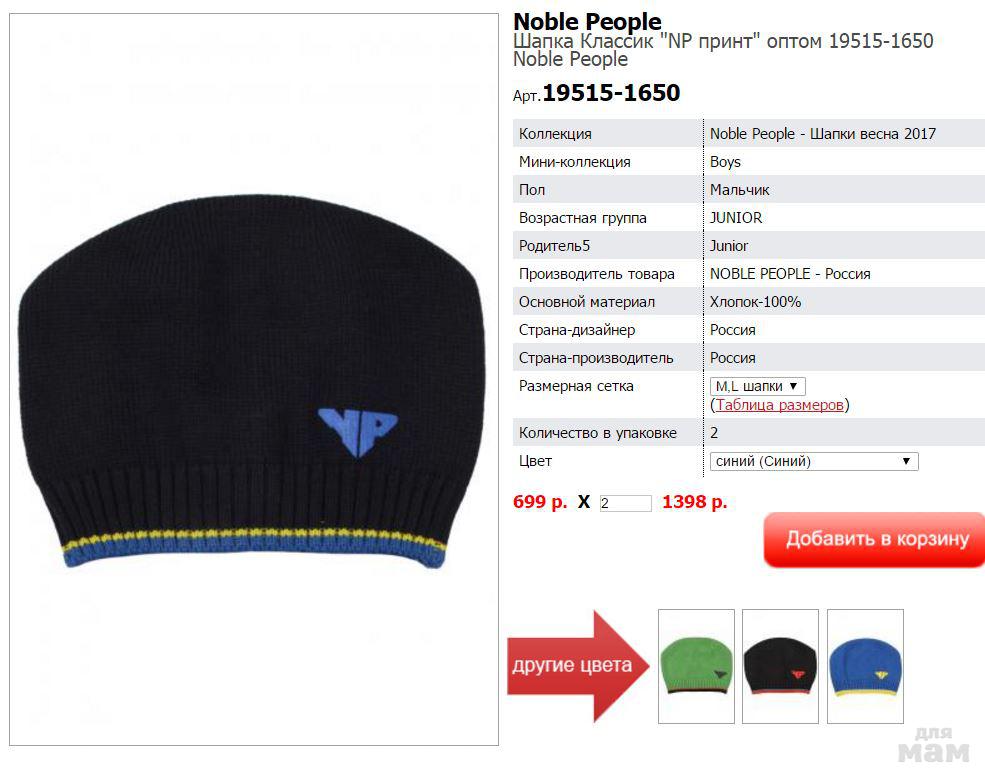The image size is (985, 777).
Task: Select the black hat with red logo thumbnail
Action: coord(780,666)
